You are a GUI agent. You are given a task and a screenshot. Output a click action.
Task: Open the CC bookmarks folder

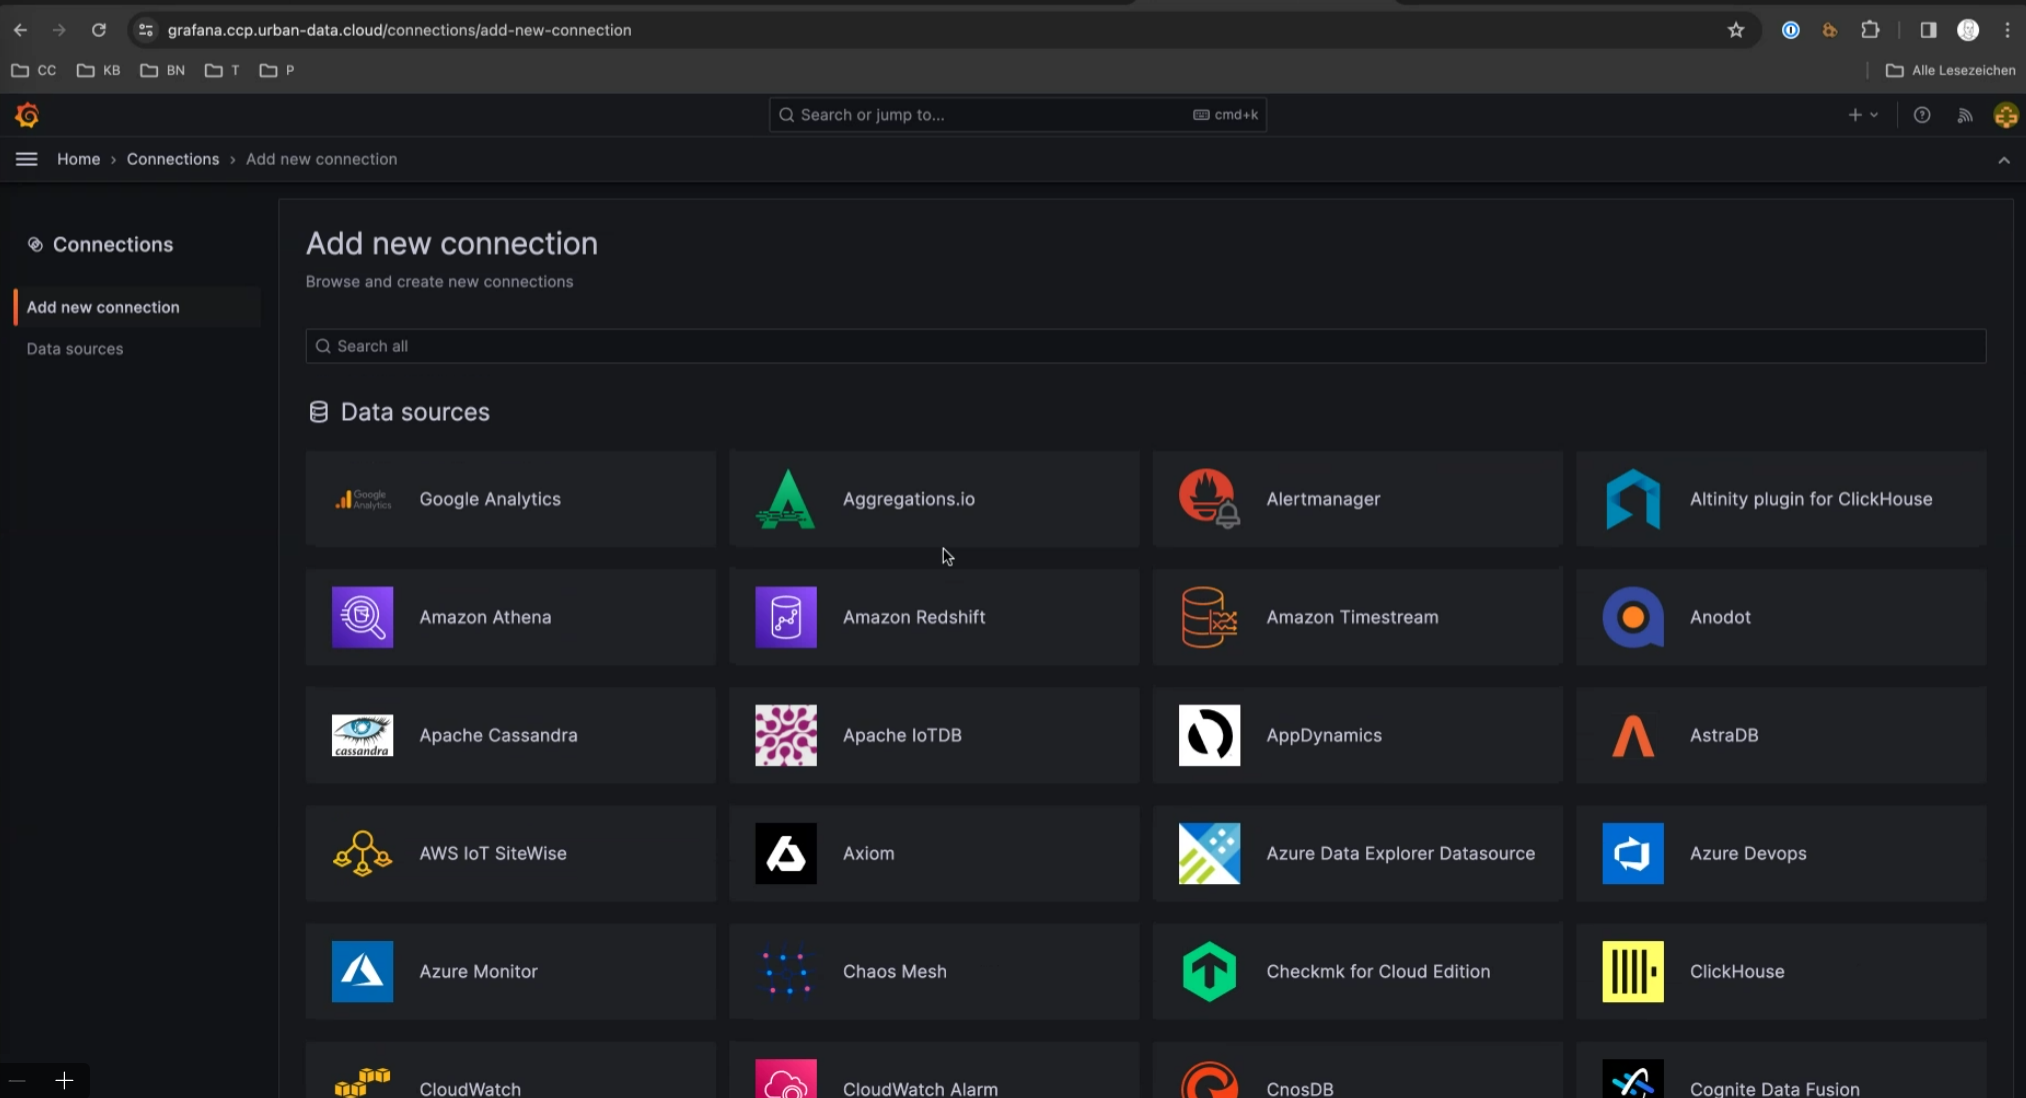point(34,70)
